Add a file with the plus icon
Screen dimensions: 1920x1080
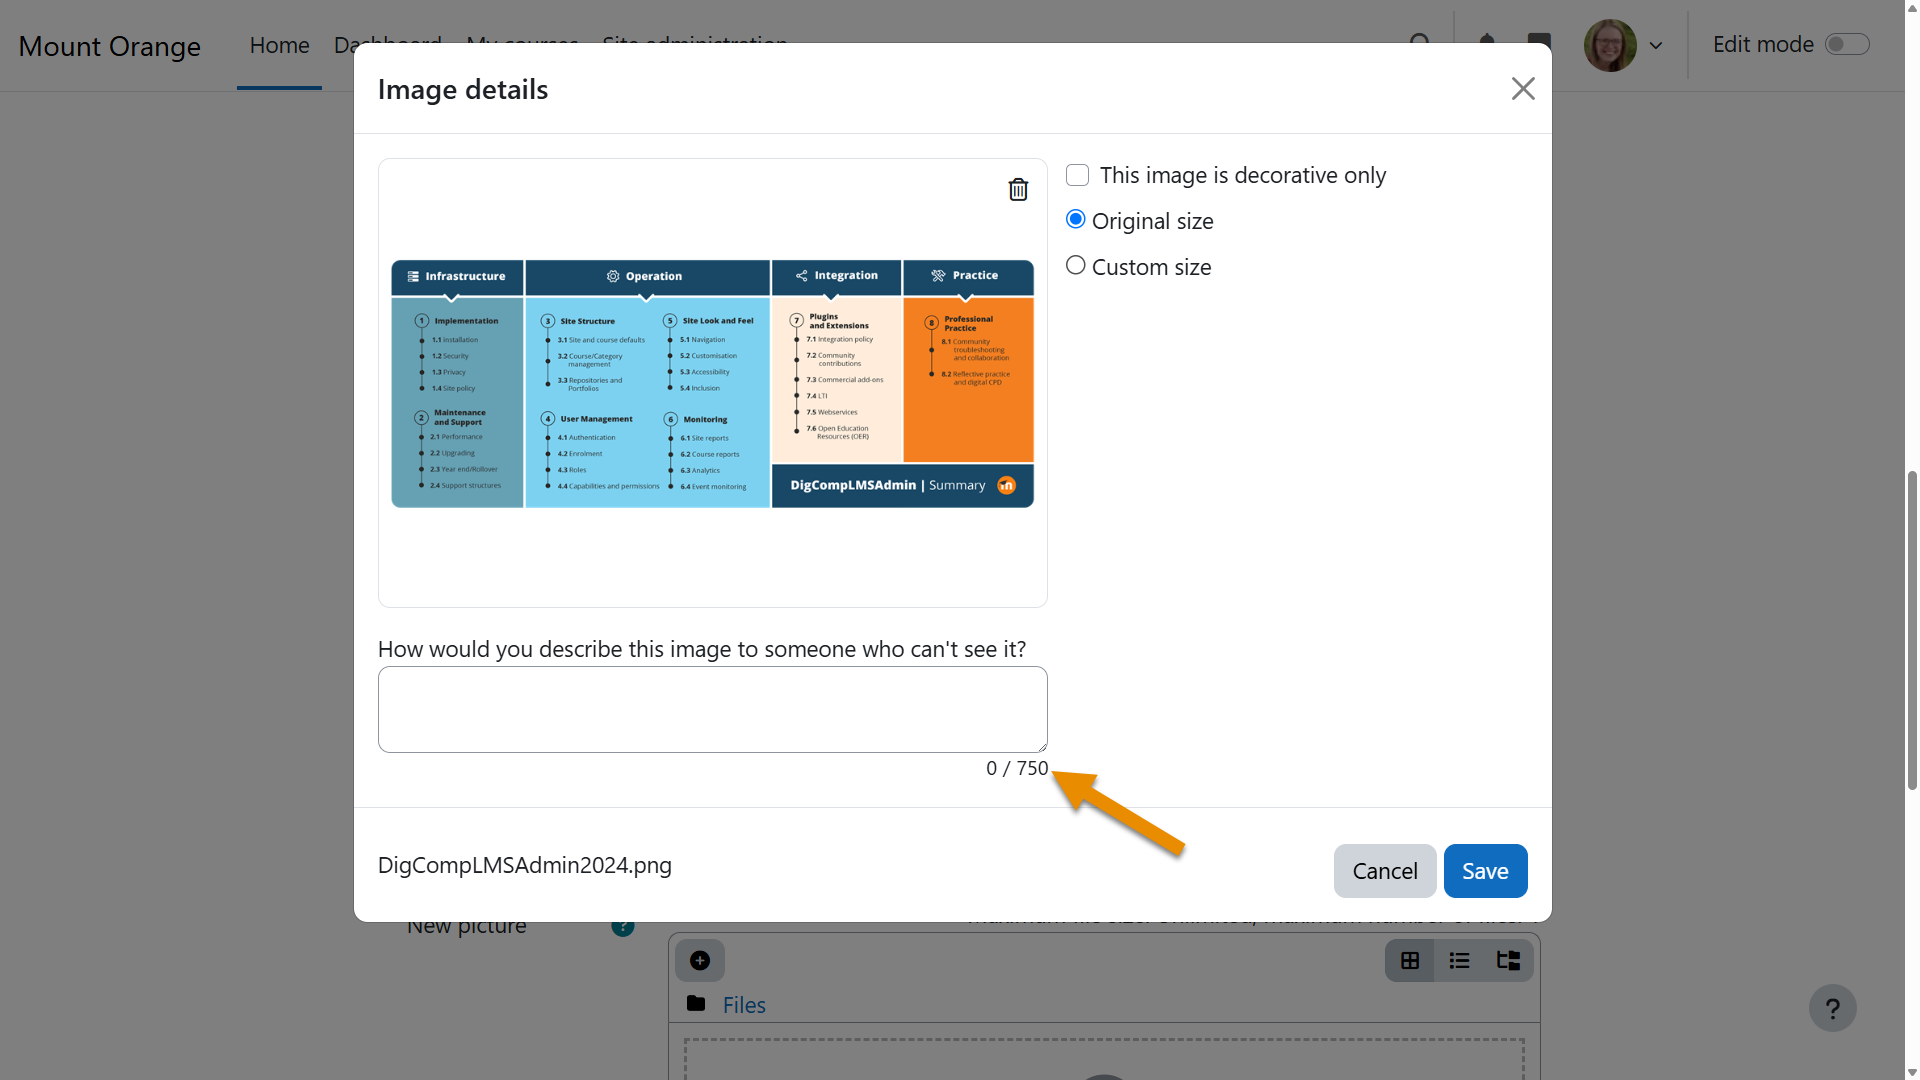(699, 960)
